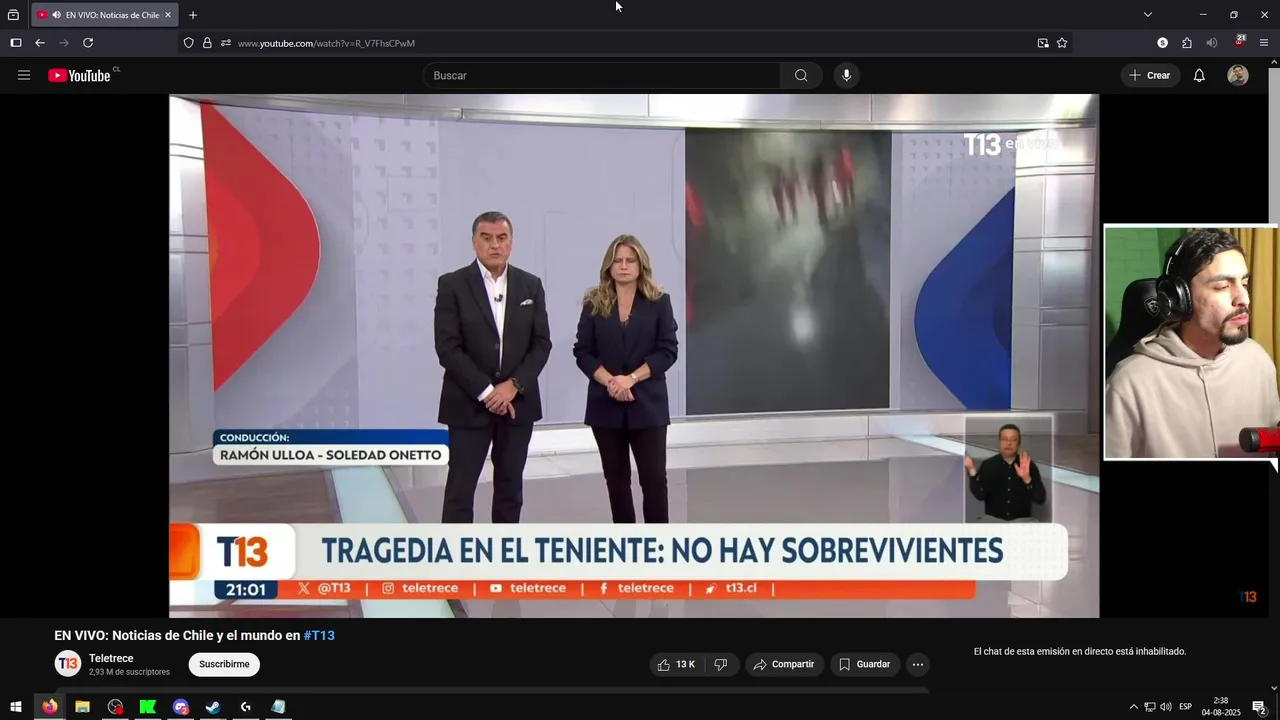The width and height of the screenshot is (1280, 720).
Task: Toggle picture-in-picture from the address bar
Action: point(1043,43)
